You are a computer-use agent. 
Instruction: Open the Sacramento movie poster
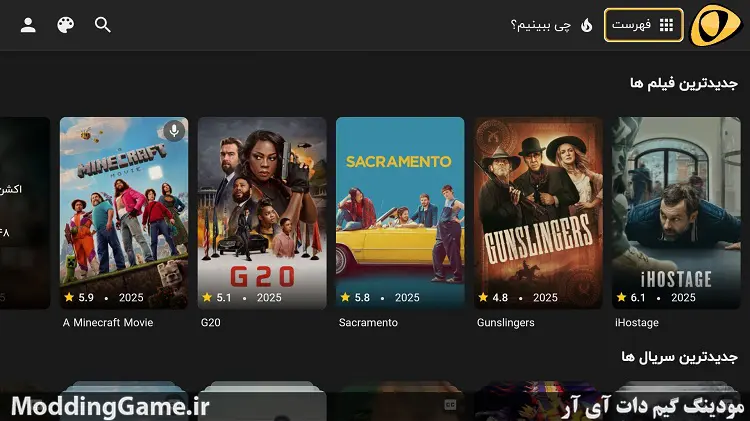click(x=400, y=213)
